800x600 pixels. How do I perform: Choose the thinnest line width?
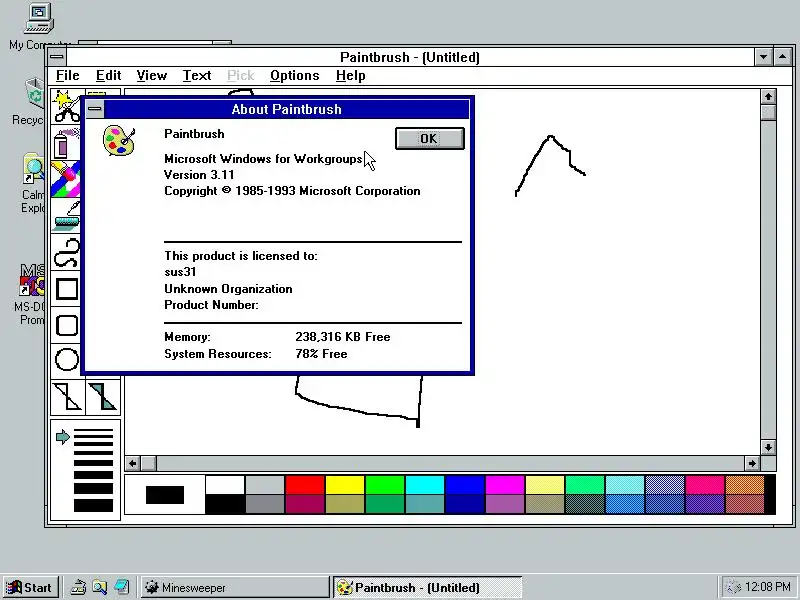coord(93,431)
